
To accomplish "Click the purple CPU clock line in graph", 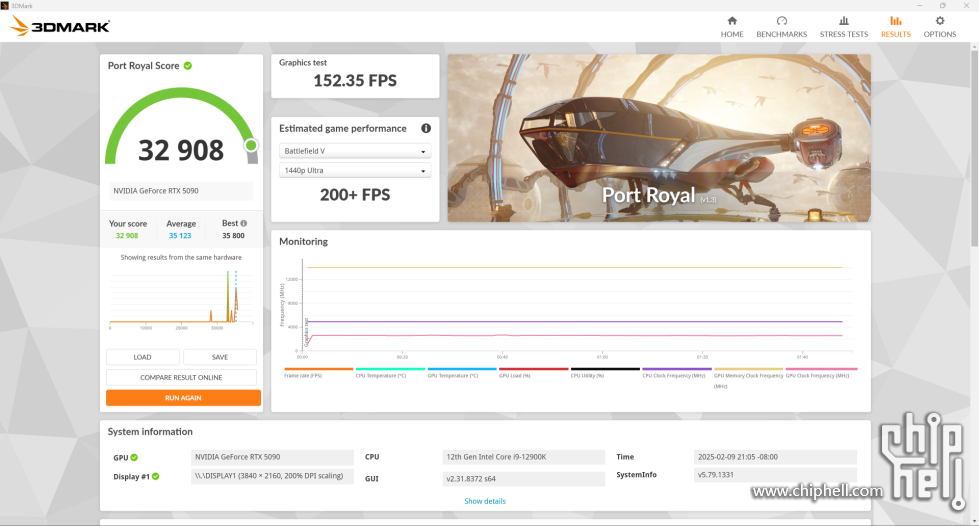I will pos(574,321).
